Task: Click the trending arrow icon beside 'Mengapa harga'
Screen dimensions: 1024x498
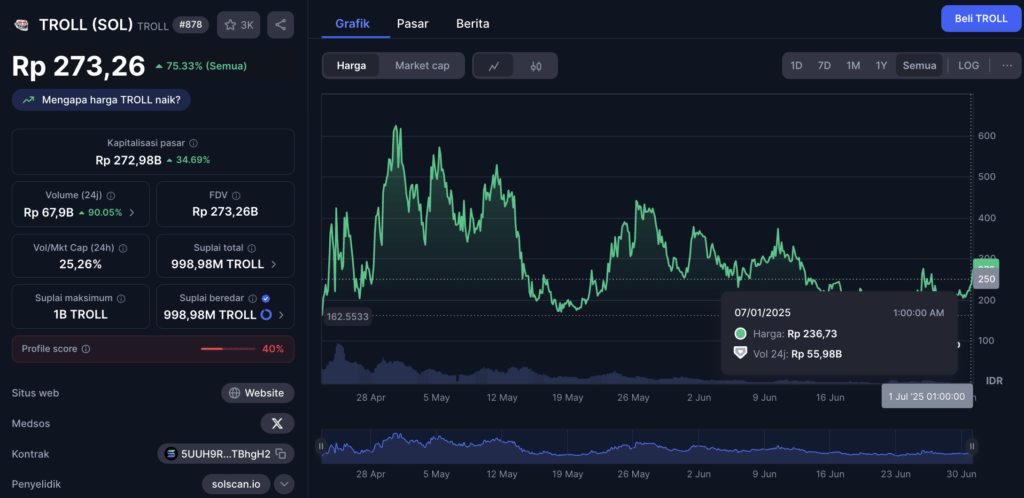Action: [28, 100]
